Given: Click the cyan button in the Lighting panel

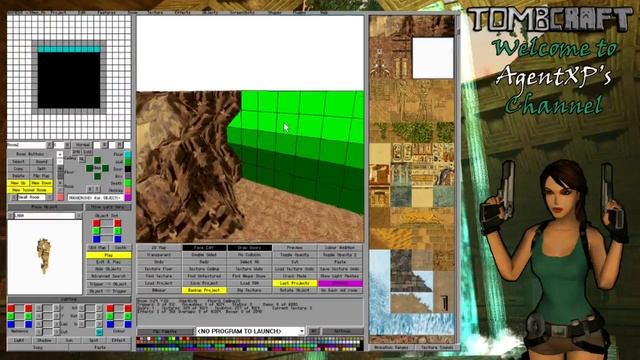Looking at the screenshot, I should 99,332.
